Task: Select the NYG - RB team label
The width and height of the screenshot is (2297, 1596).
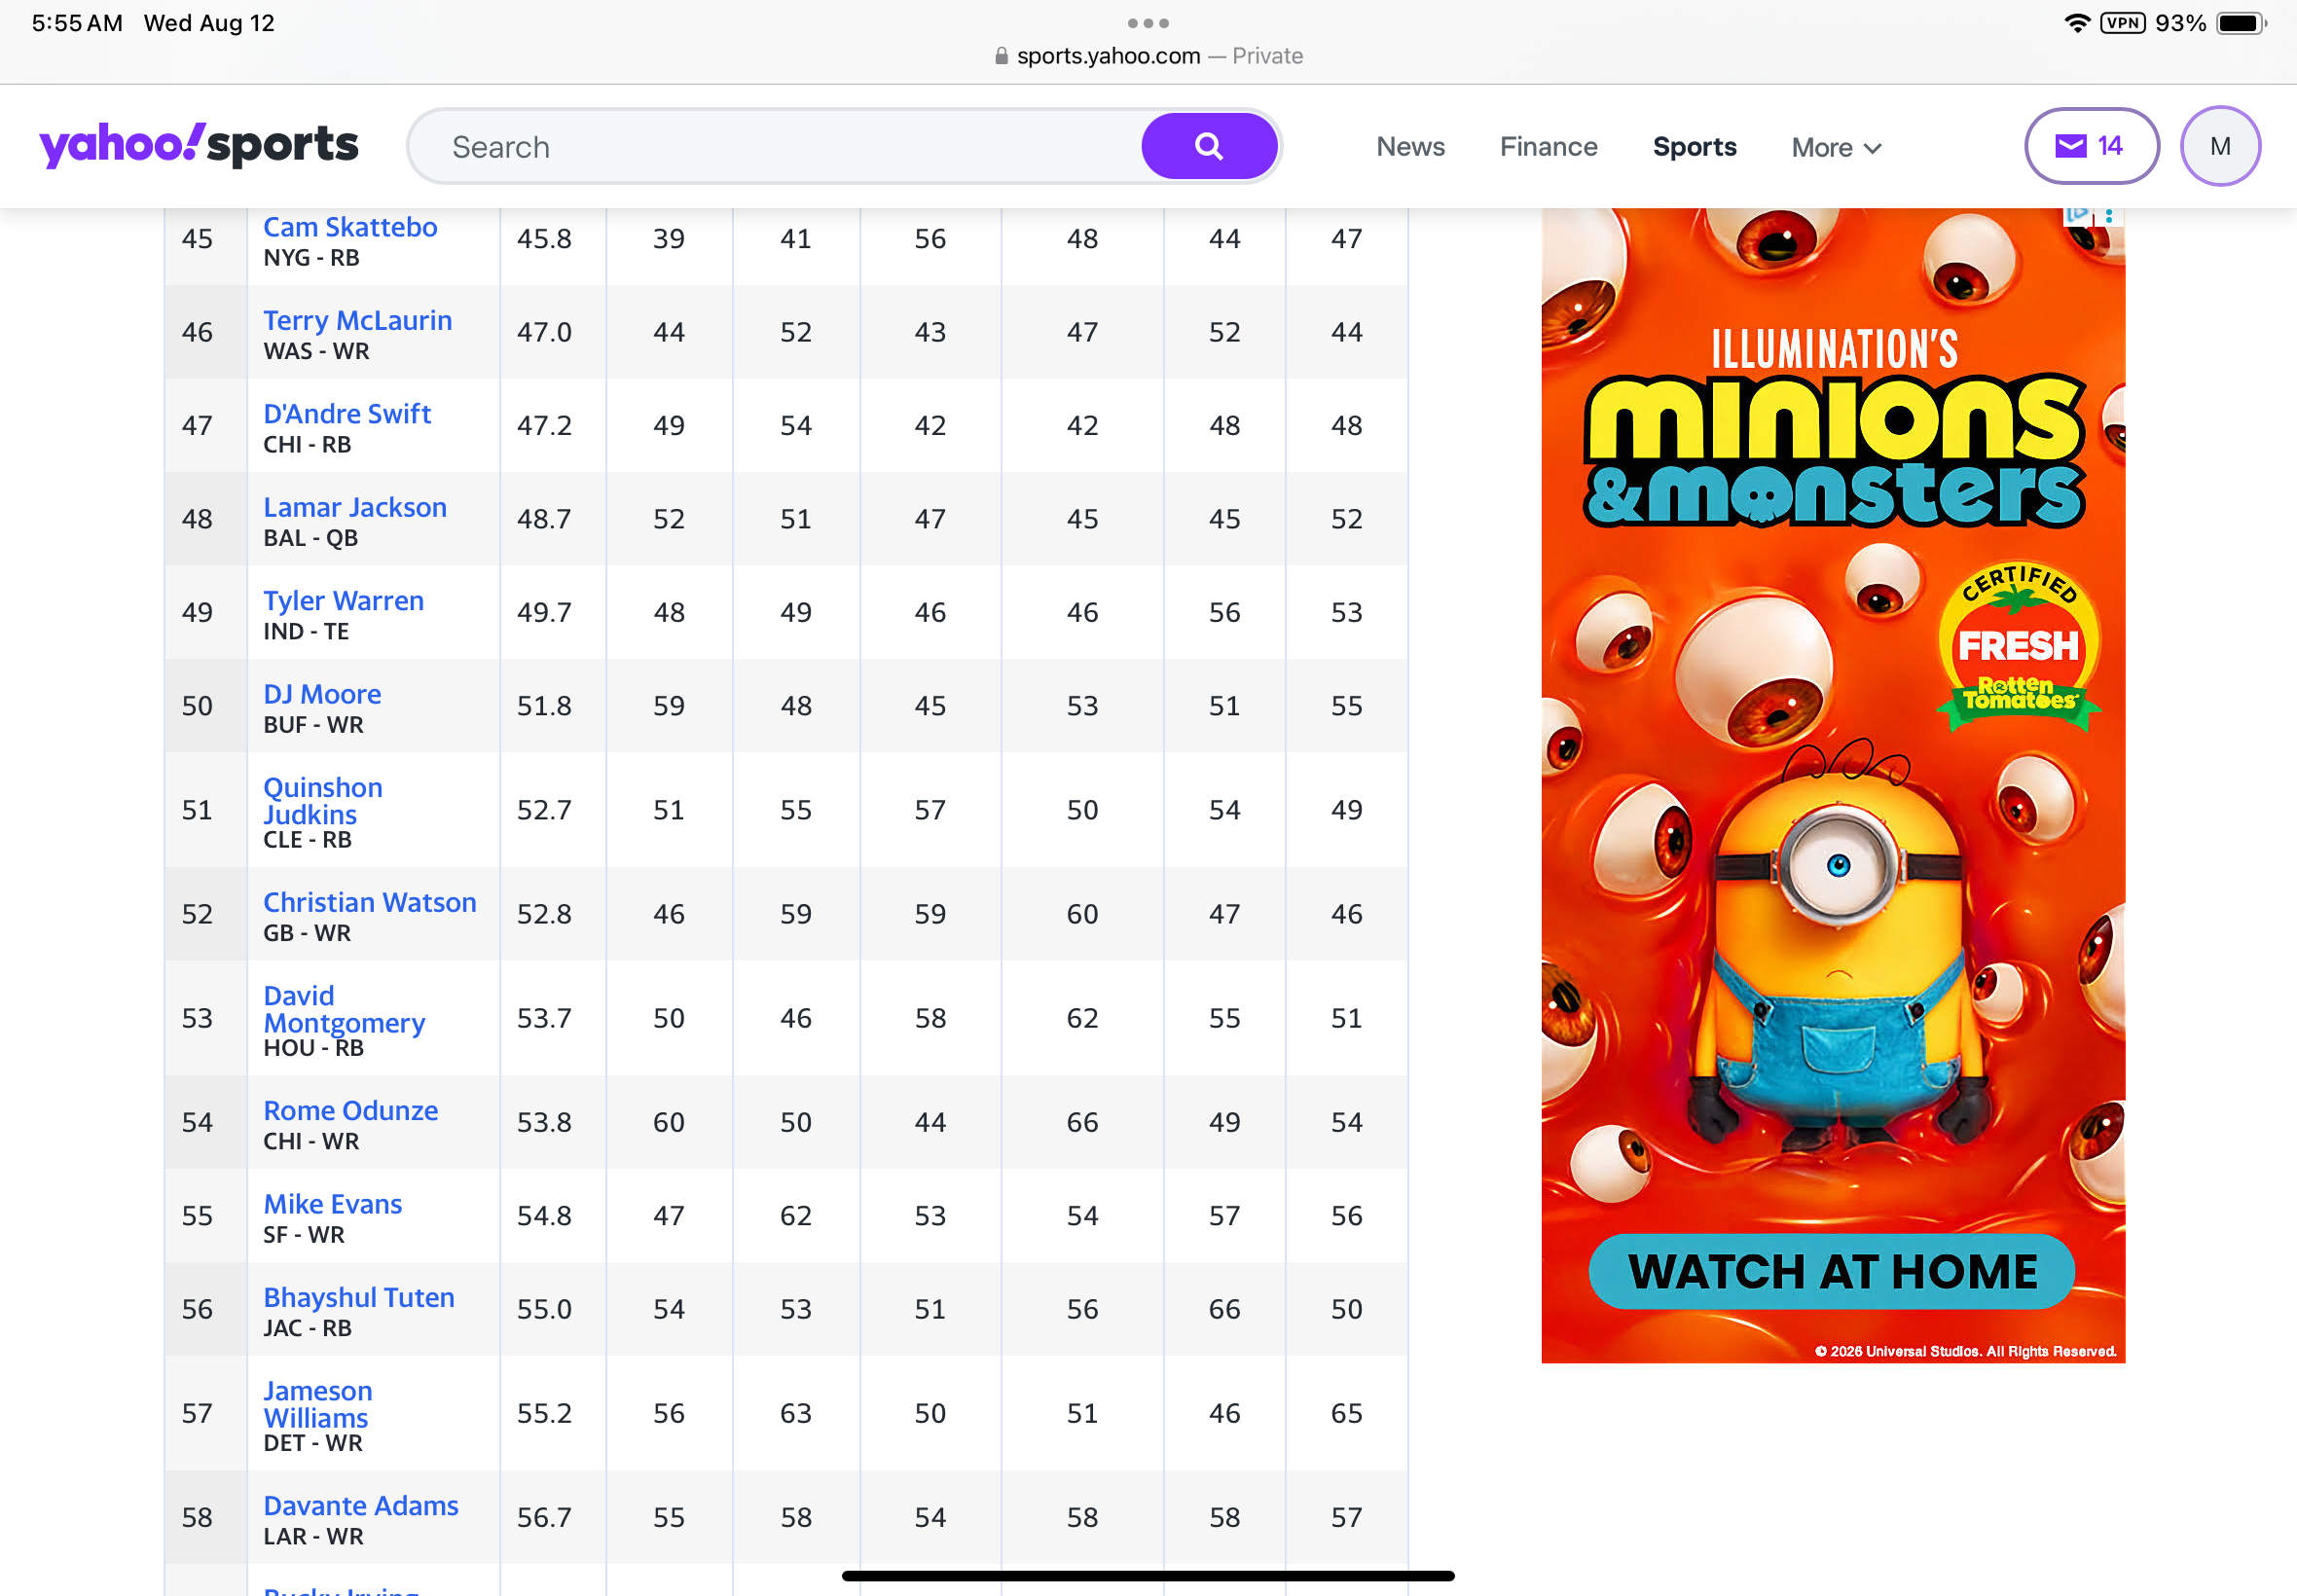Action: (311, 257)
